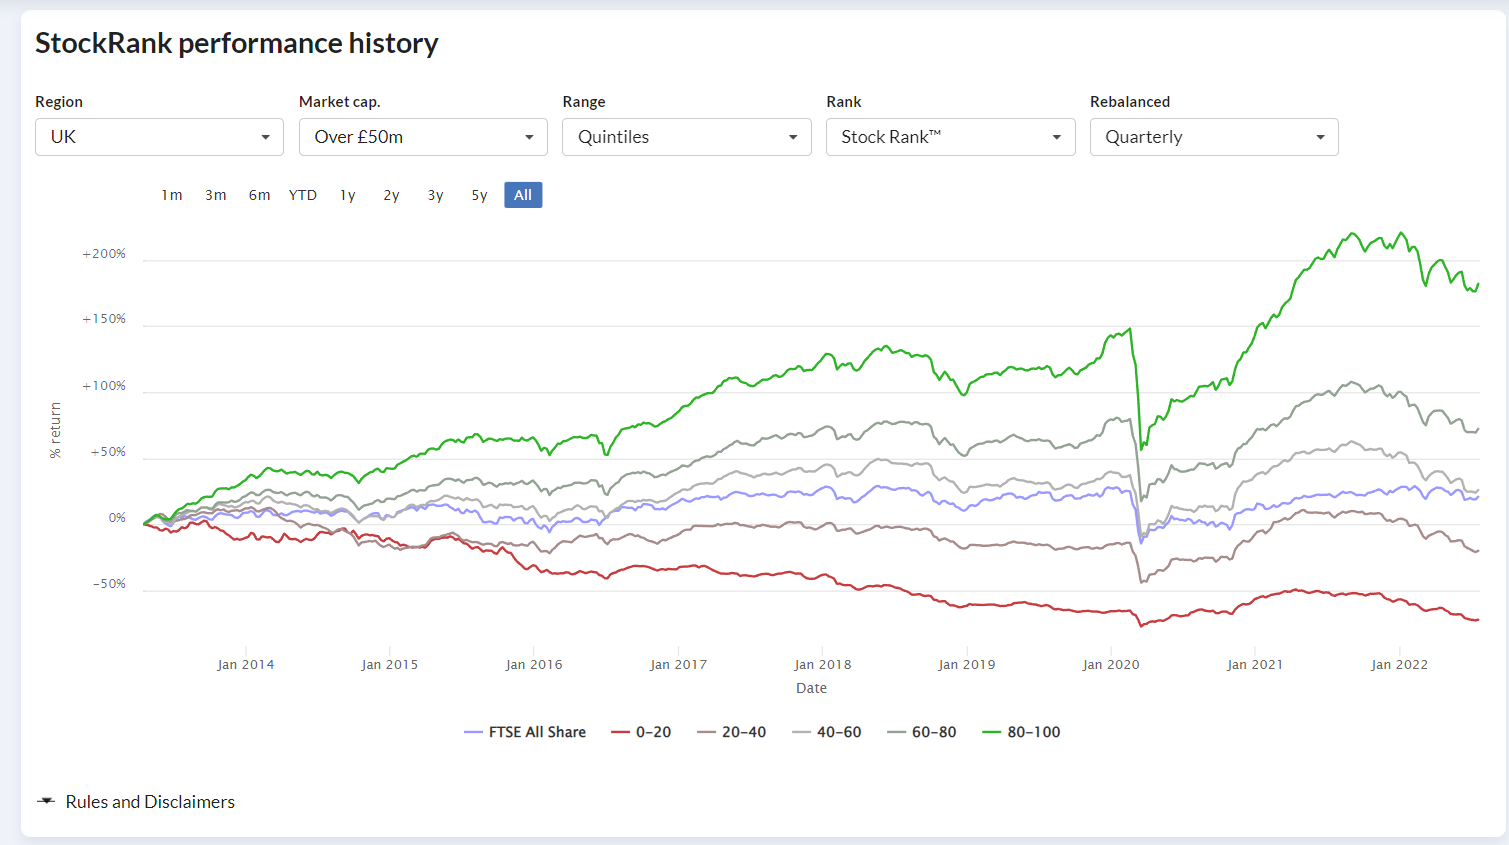Toggle the 80–100 quintile legend entry
The height and width of the screenshot is (845, 1509).
pyautogui.click(x=1022, y=732)
